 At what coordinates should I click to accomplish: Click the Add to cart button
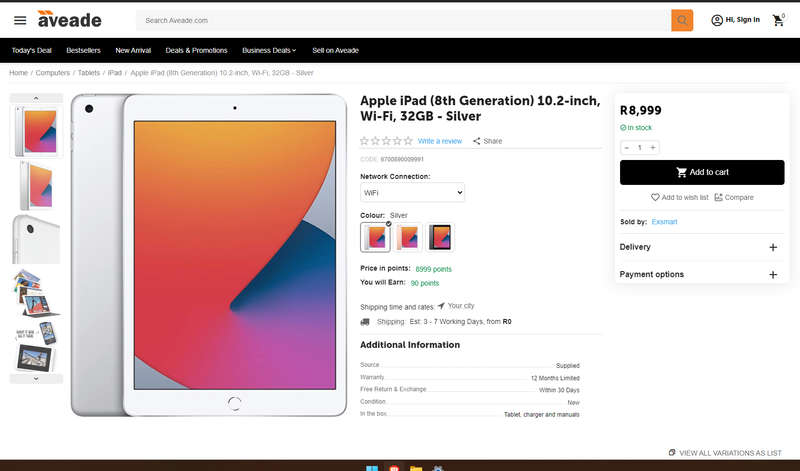702,172
